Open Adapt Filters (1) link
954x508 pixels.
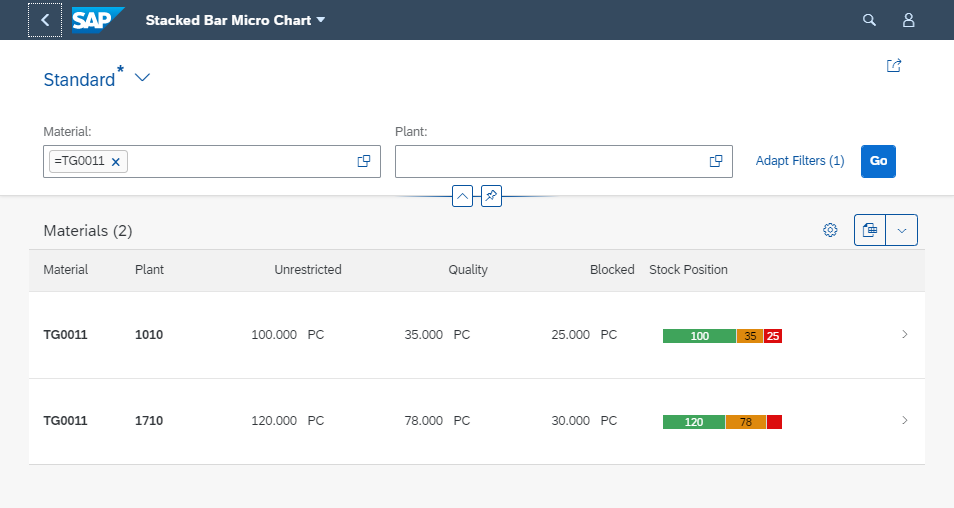[x=800, y=161]
